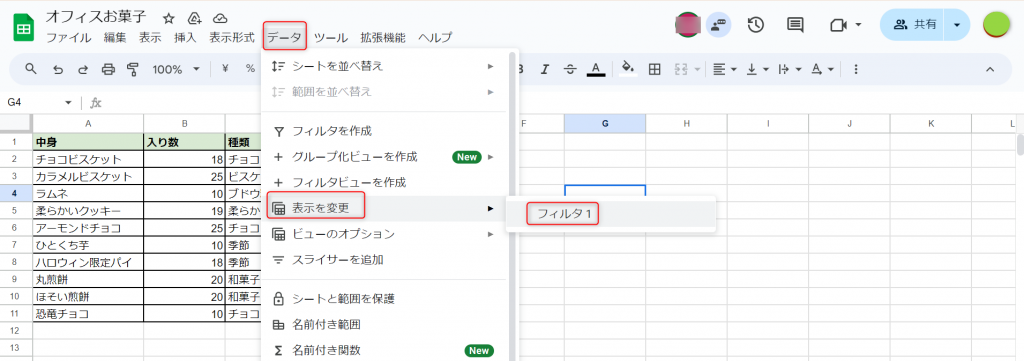Redo the last action

coord(83,69)
